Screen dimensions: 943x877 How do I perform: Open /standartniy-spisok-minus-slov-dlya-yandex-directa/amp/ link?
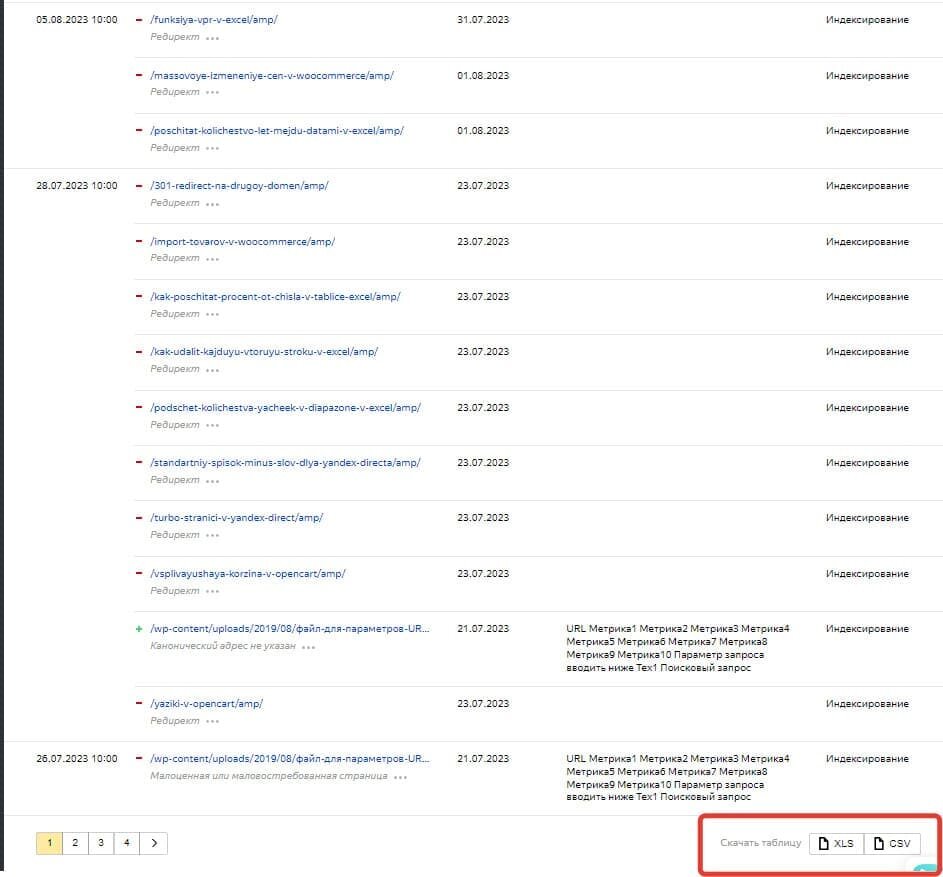click(x=285, y=463)
